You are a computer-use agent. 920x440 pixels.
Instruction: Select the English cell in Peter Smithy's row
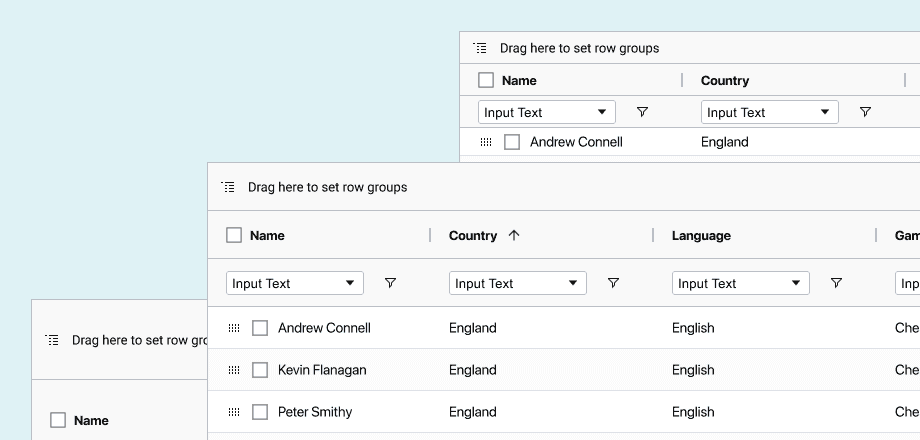point(693,412)
